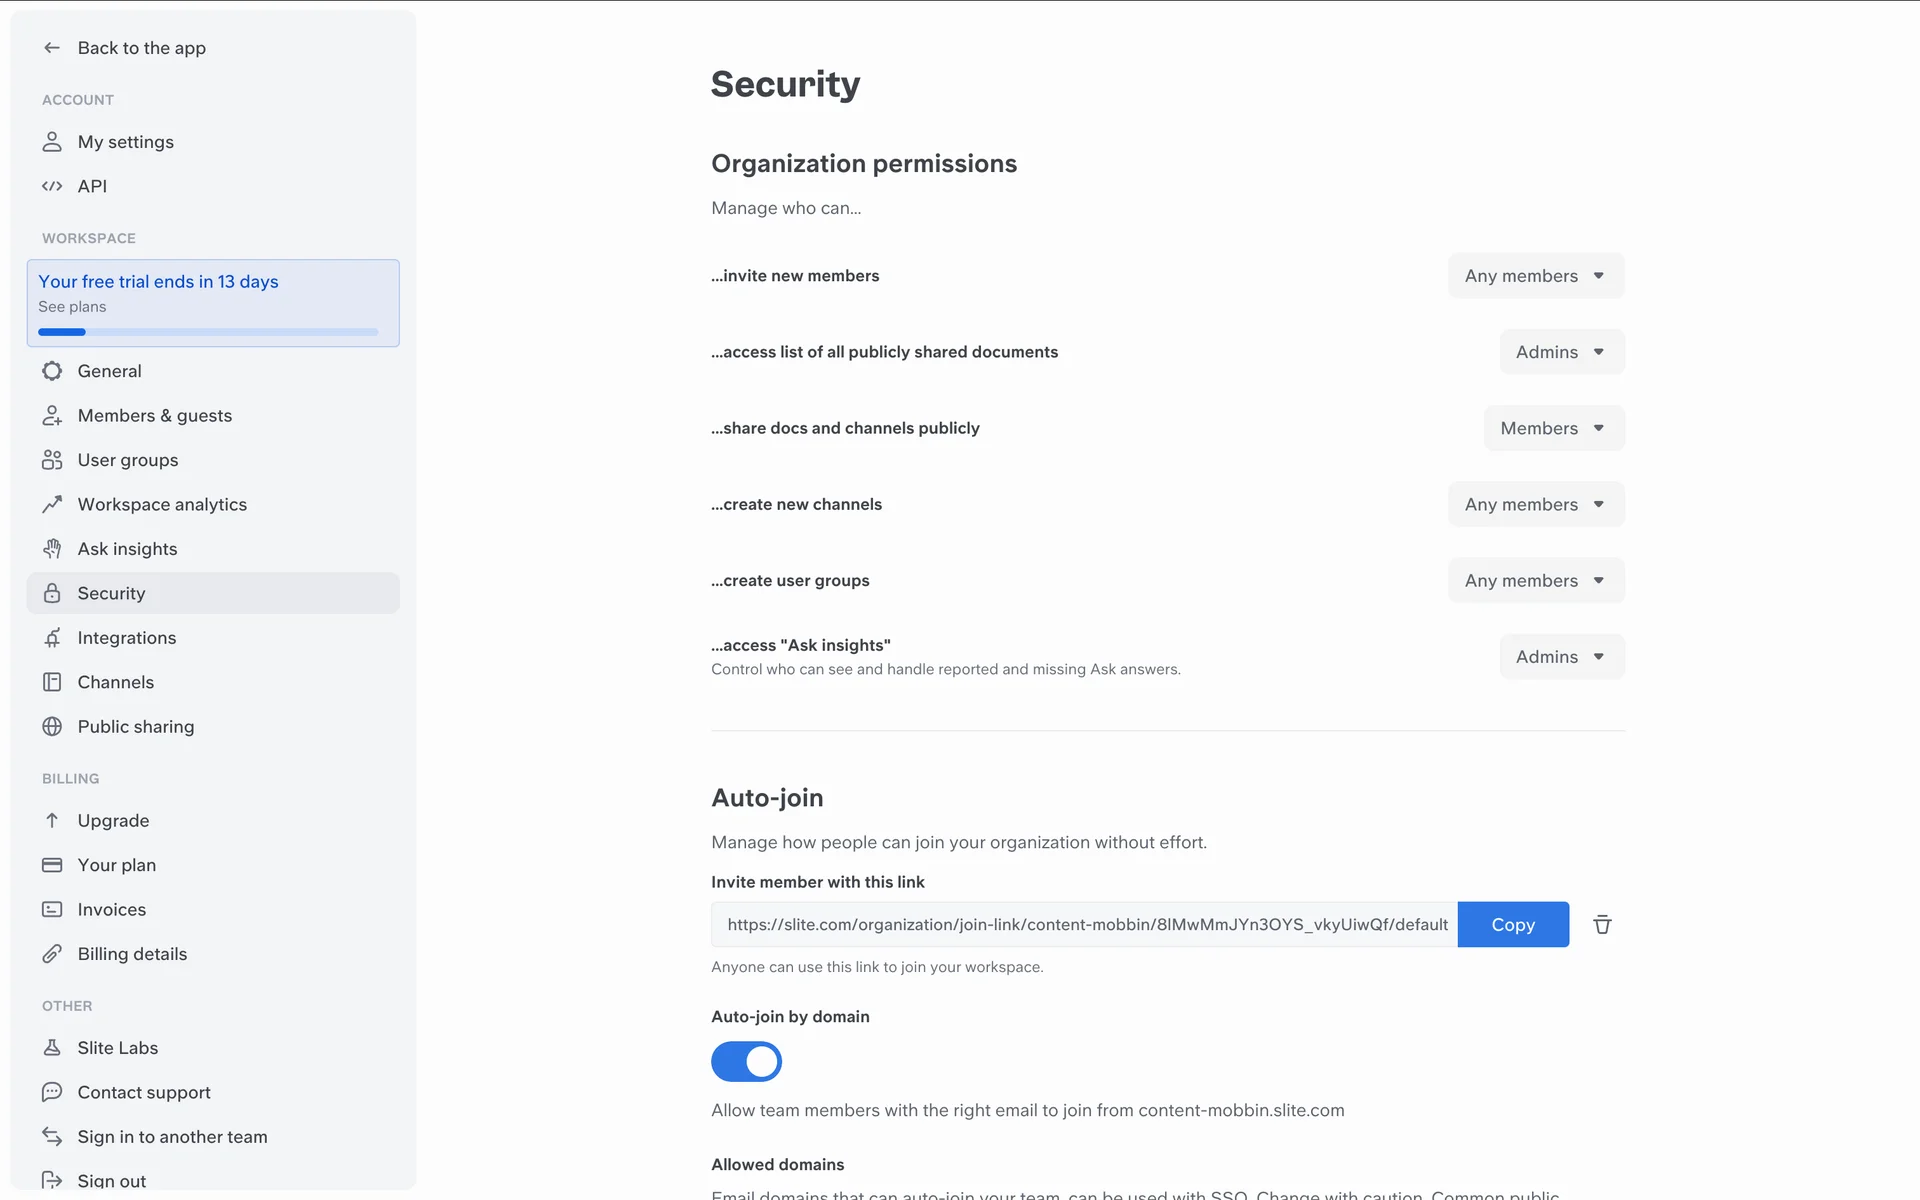
Task: Open Members & guests settings
Action: (154, 416)
